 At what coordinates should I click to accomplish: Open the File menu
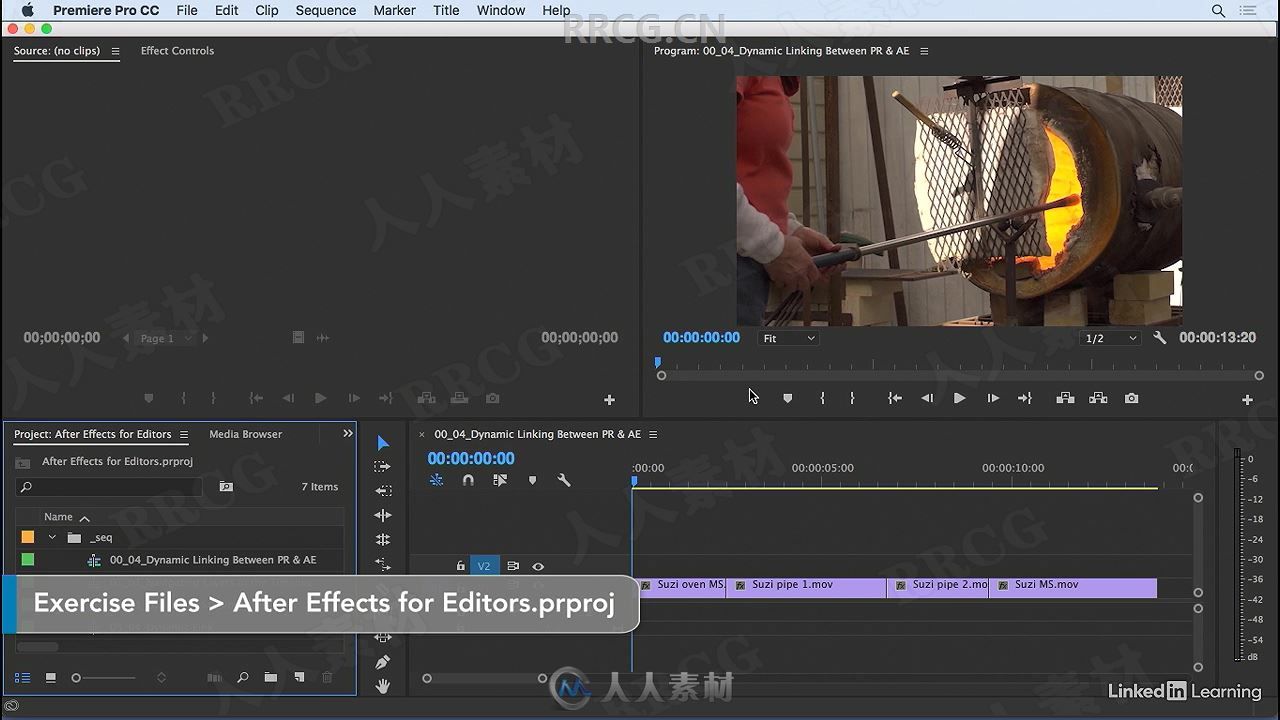click(x=187, y=10)
